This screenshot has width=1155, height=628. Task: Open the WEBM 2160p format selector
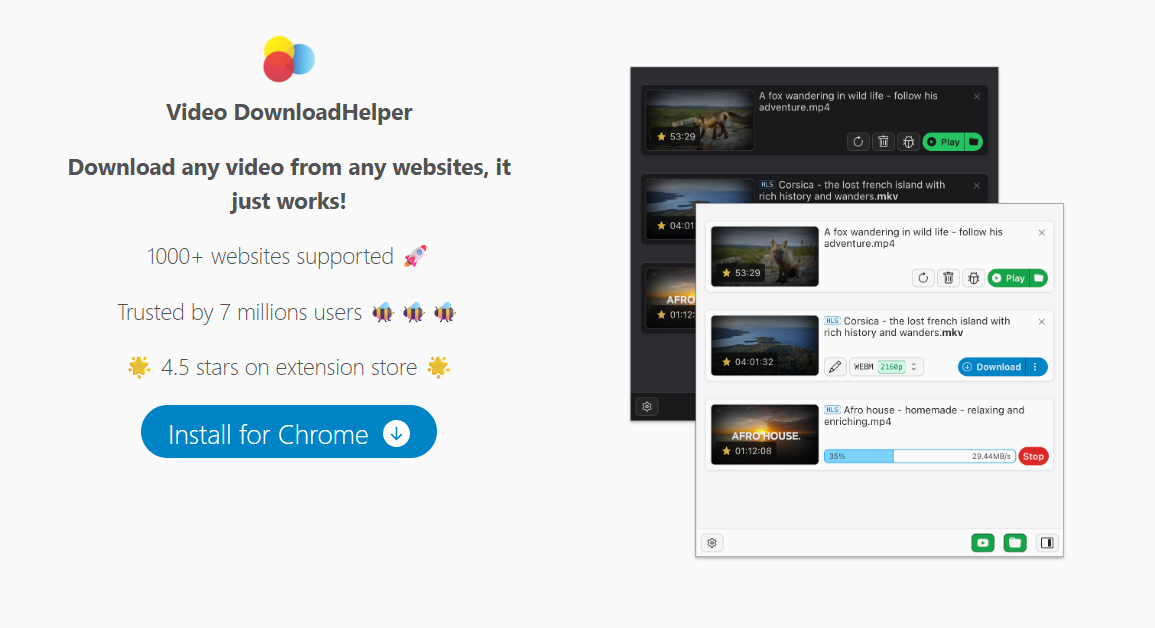click(x=886, y=367)
